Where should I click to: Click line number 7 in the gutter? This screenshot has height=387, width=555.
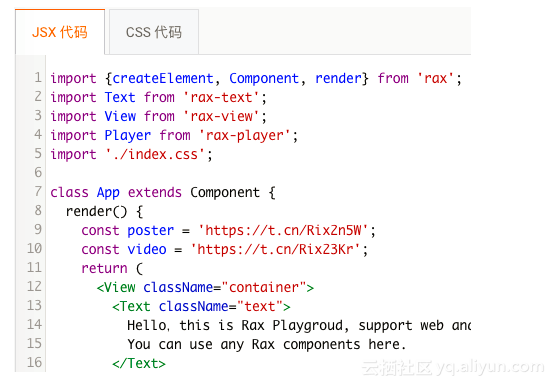38,192
